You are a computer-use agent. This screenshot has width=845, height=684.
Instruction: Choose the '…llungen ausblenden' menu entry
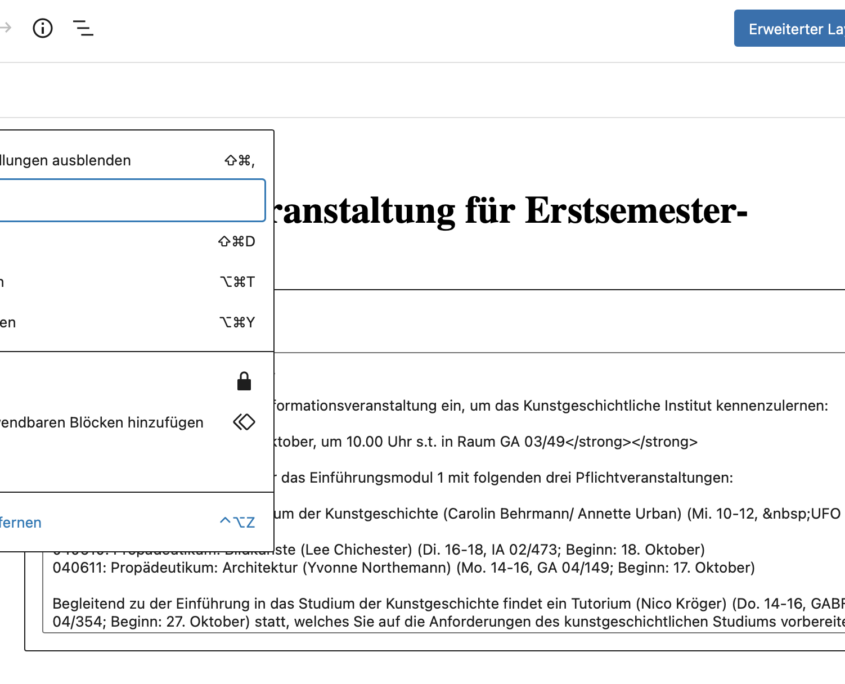[131, 160]
